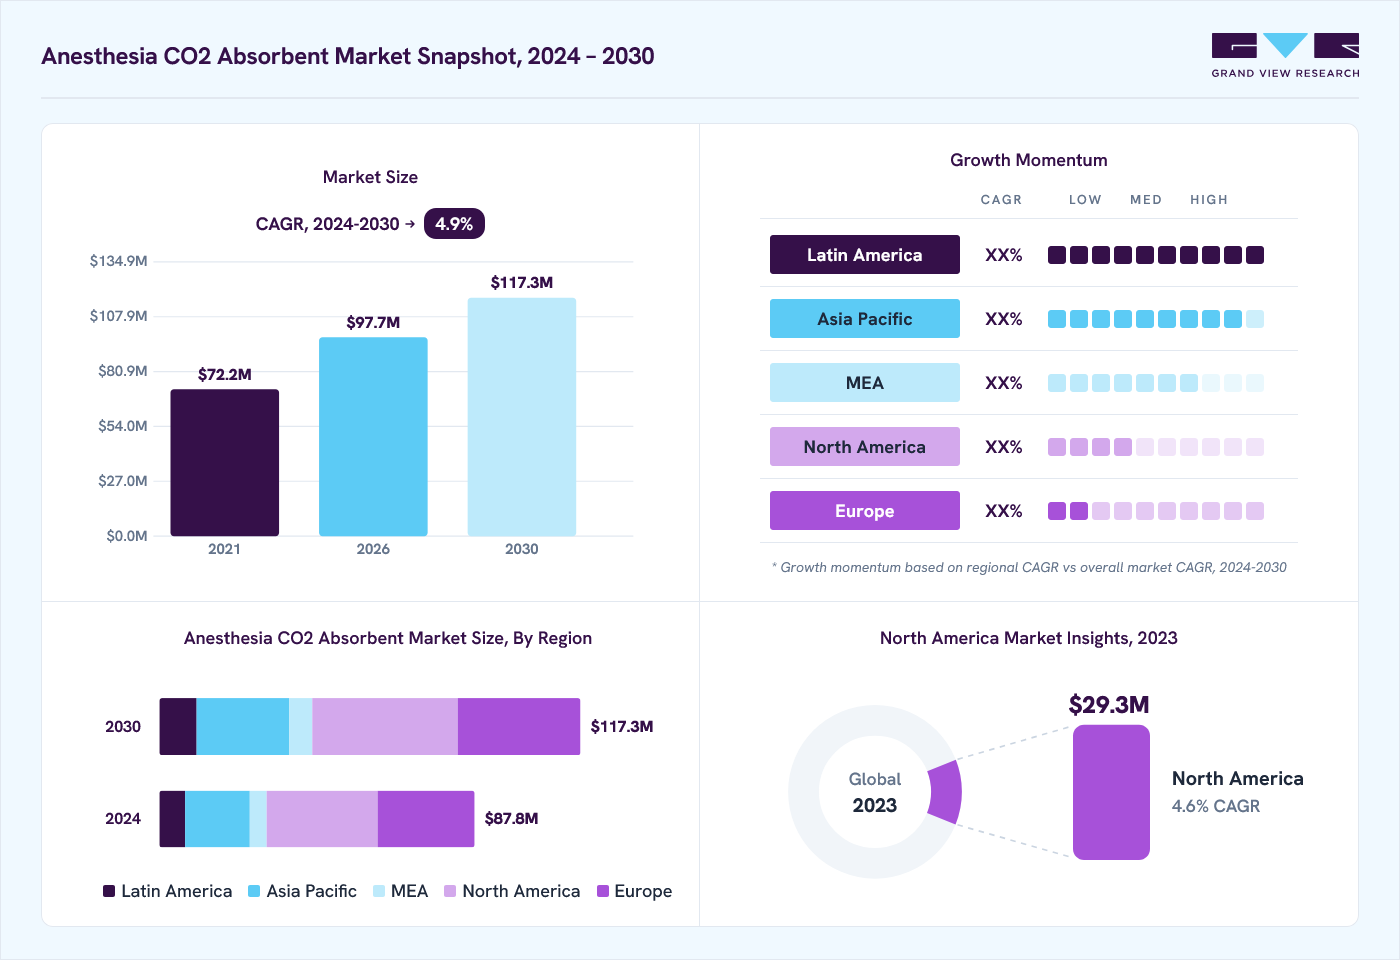Click the Latin America segment in 2024 stacked bar
The width and height of the screenshot is (1400, 960).
tap(172, 819)
